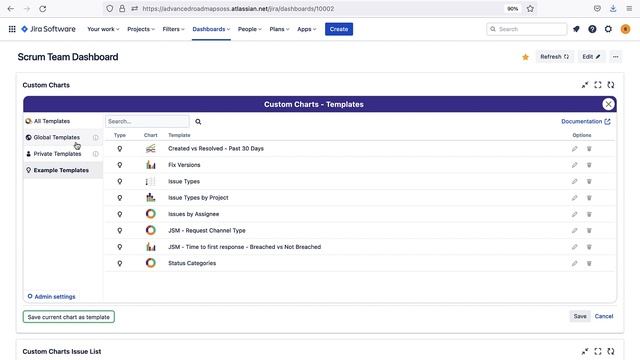Image resolution: width=640 pixels, height=360 pixels.
Task: Delete the Issues by Assignee template
Action: point(589,214)
